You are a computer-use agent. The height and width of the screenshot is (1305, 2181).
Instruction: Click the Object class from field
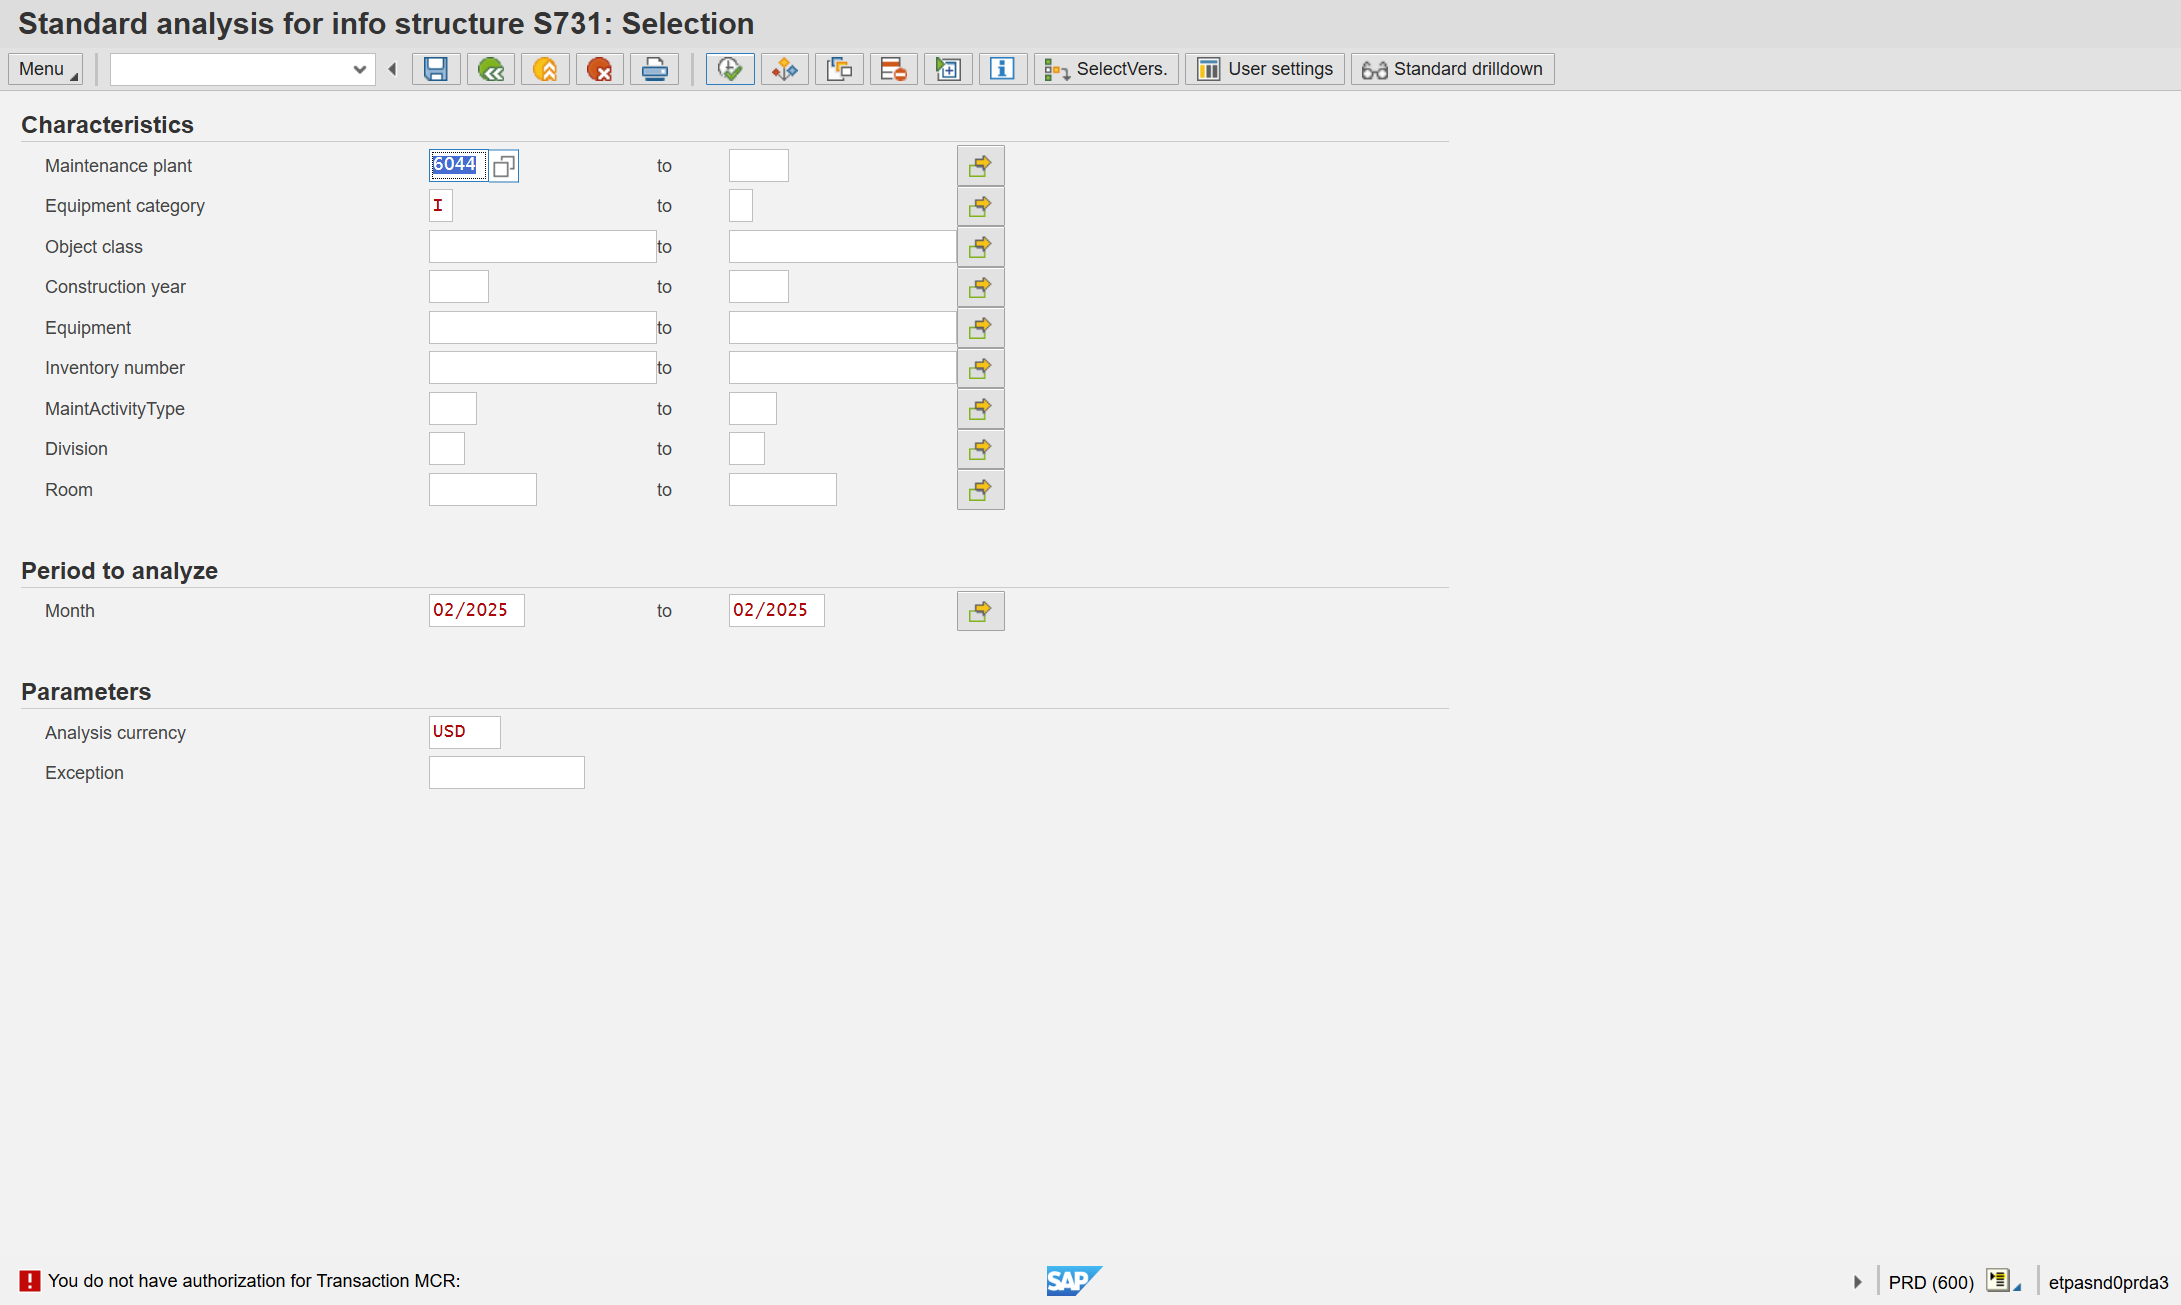pos(543,247)
